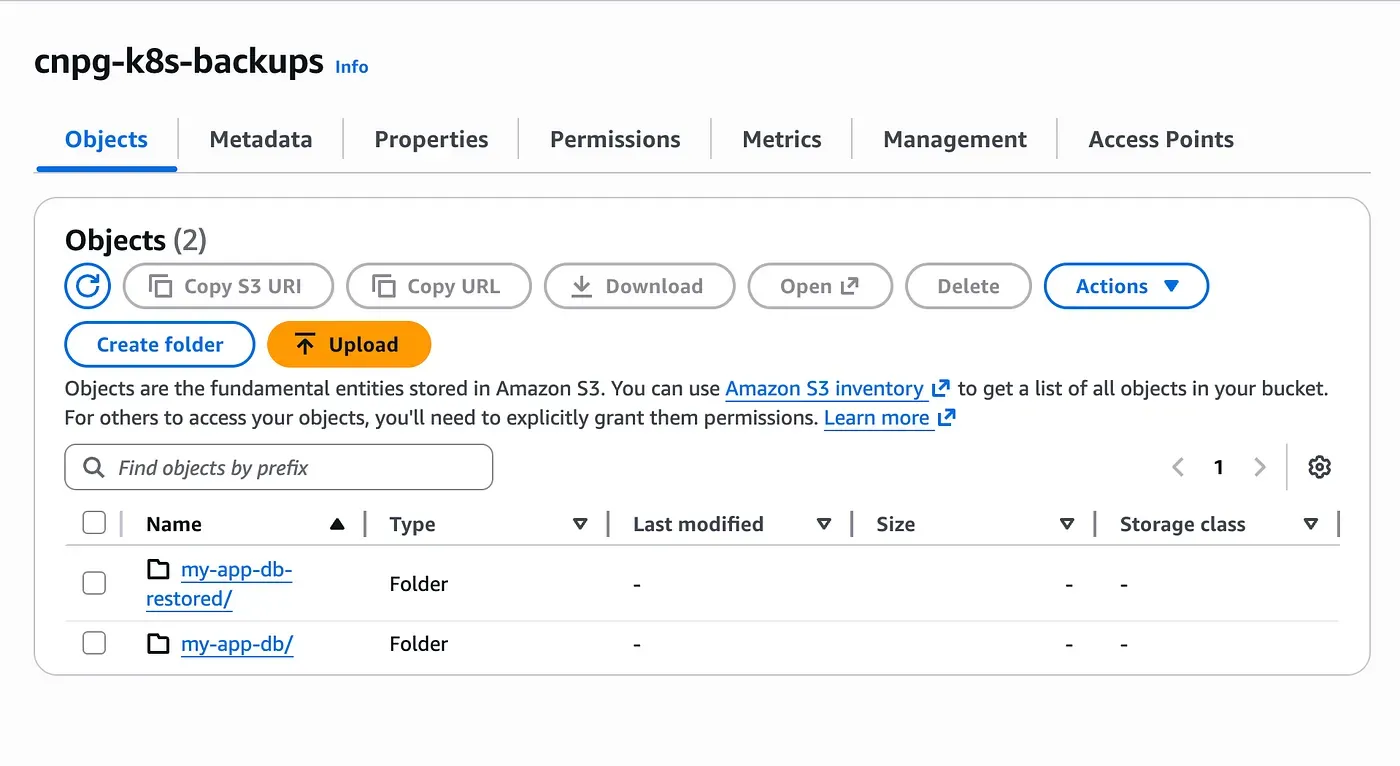The width and height of the screenshot is (1400, 766).
Task: Click the Copy S3 URI button
Action: (227, 286)
